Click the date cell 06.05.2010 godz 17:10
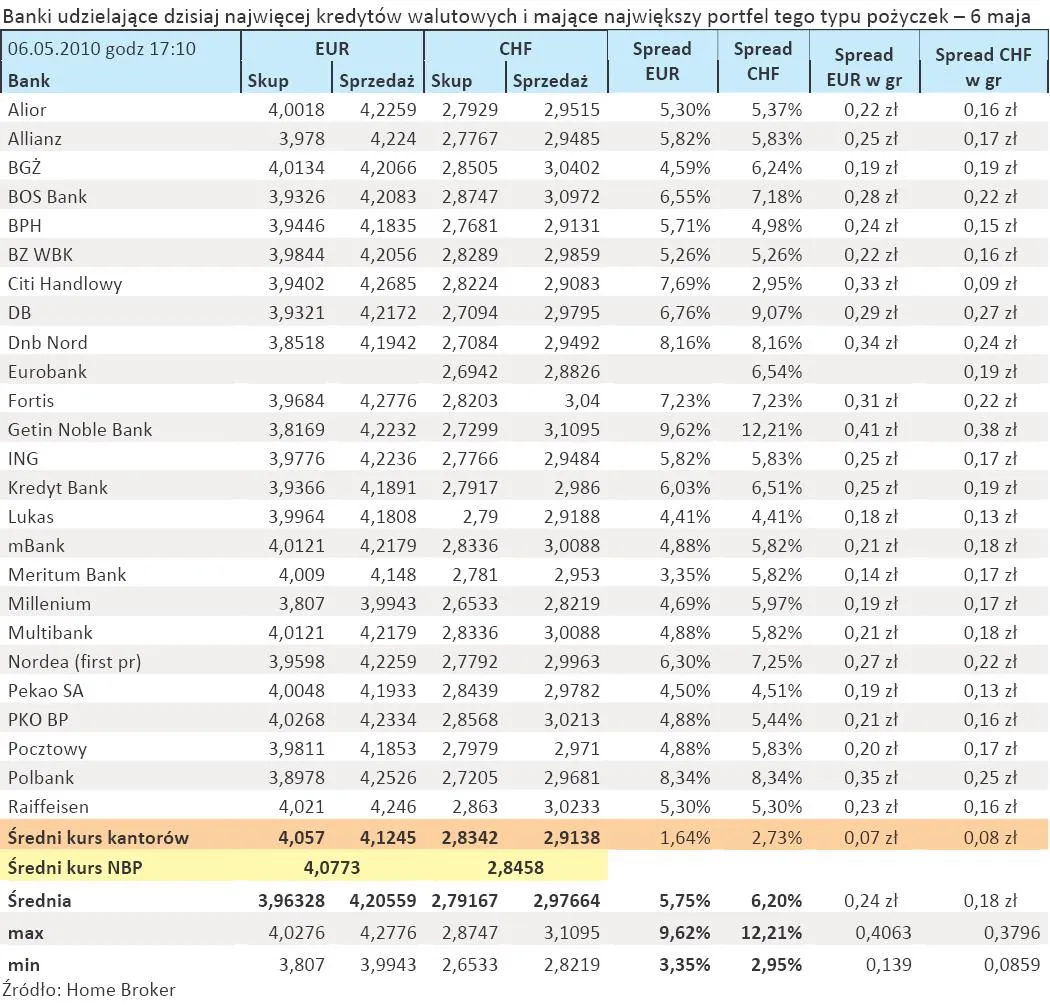This screenshot has height=1007, width=1050. pos(102,49)
